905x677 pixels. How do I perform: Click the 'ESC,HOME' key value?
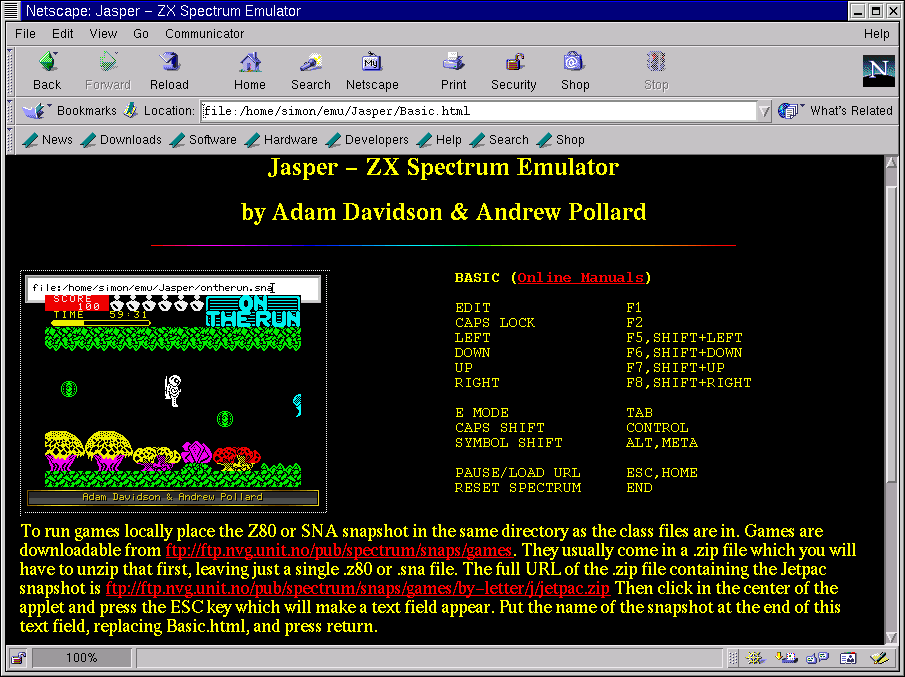coord(662,473)
